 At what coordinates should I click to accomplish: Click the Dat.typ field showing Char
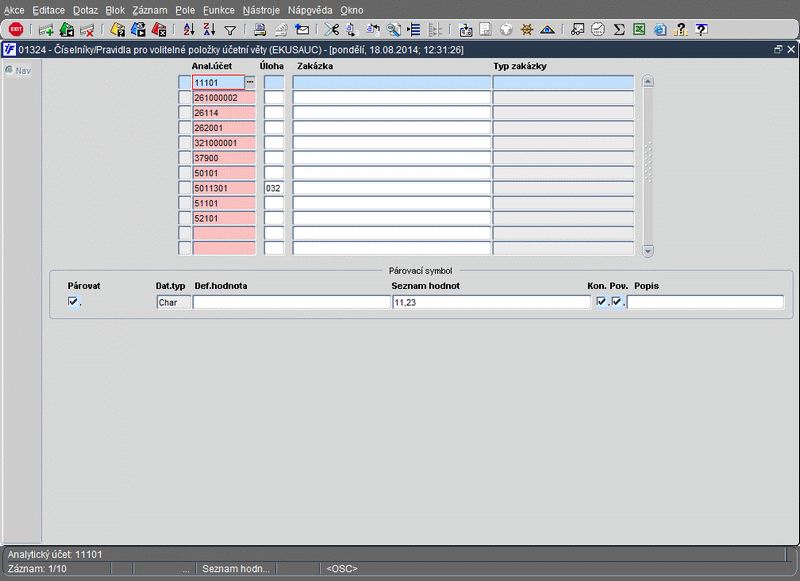tap(173, 302)
